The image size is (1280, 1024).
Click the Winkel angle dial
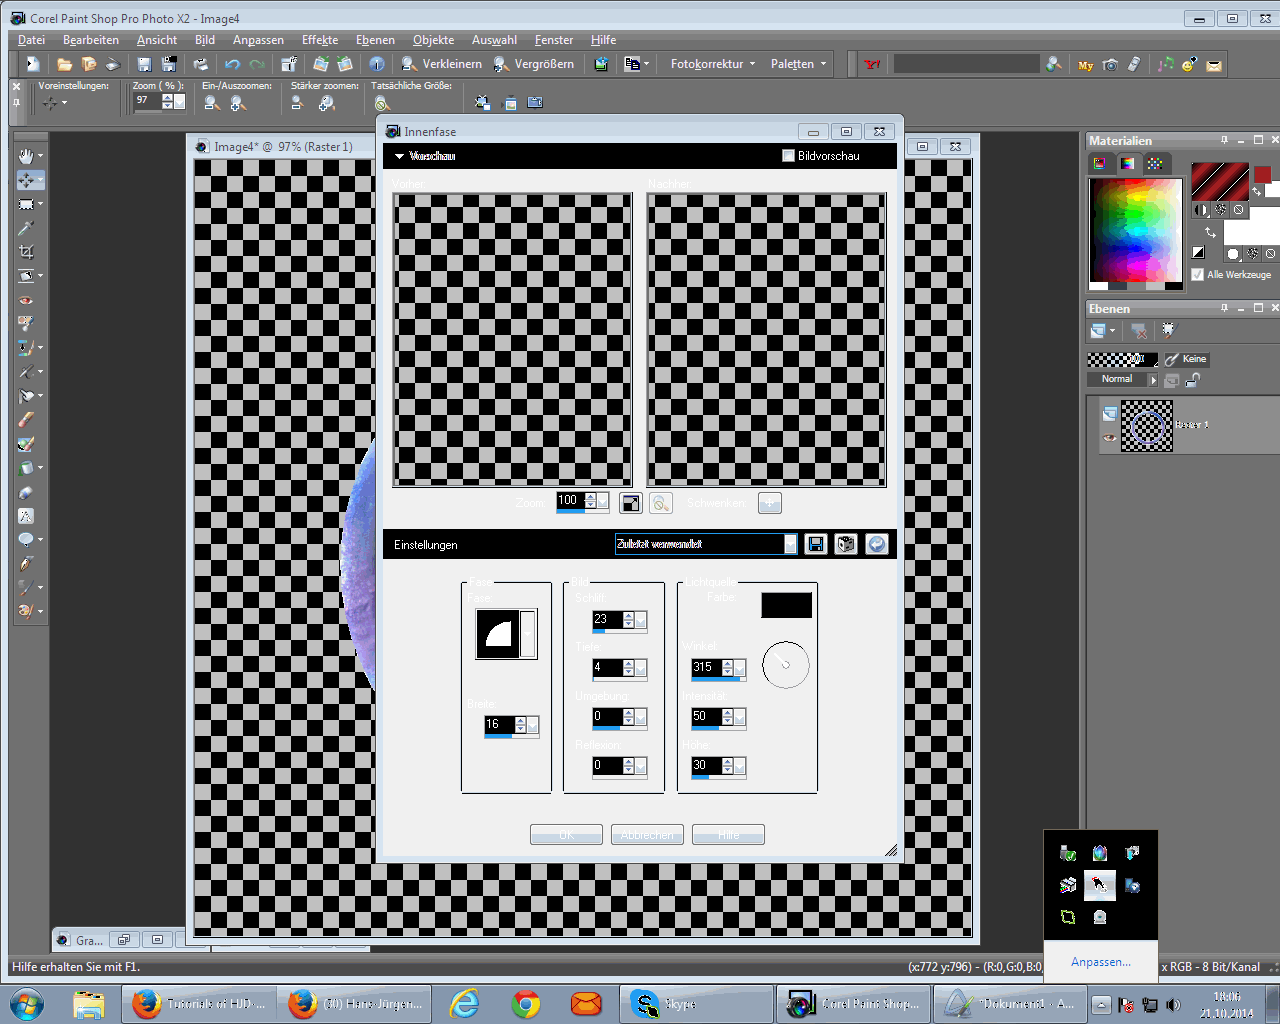click(x=786, y=665)
